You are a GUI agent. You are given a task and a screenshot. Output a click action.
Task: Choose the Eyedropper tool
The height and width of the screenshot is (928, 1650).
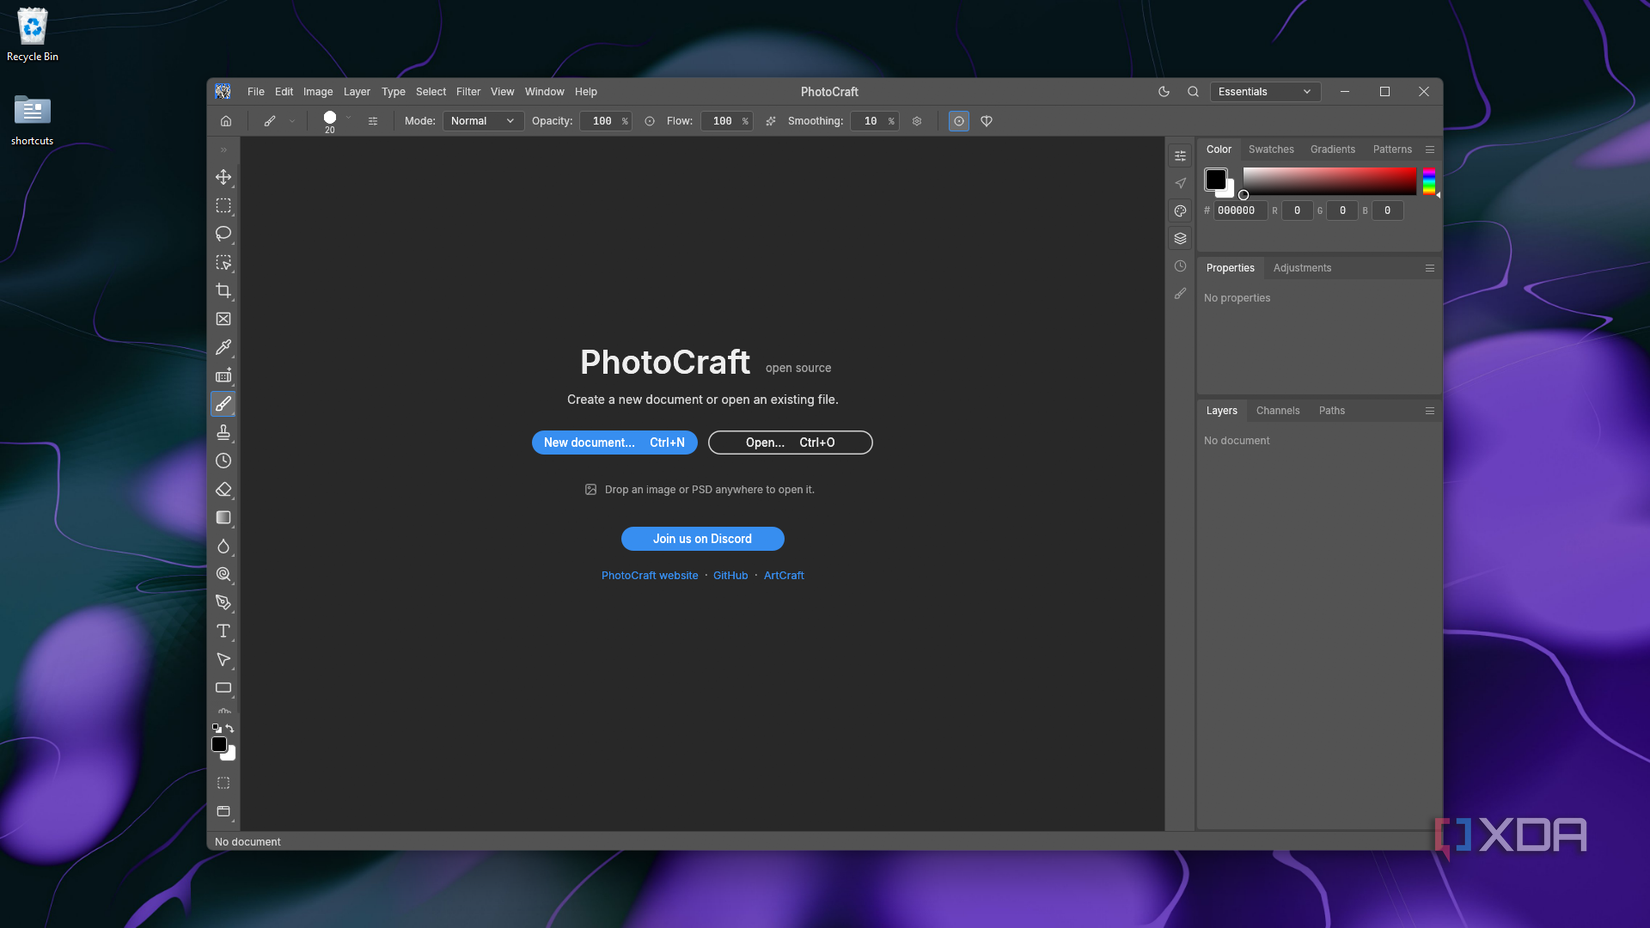pos(223,347)
